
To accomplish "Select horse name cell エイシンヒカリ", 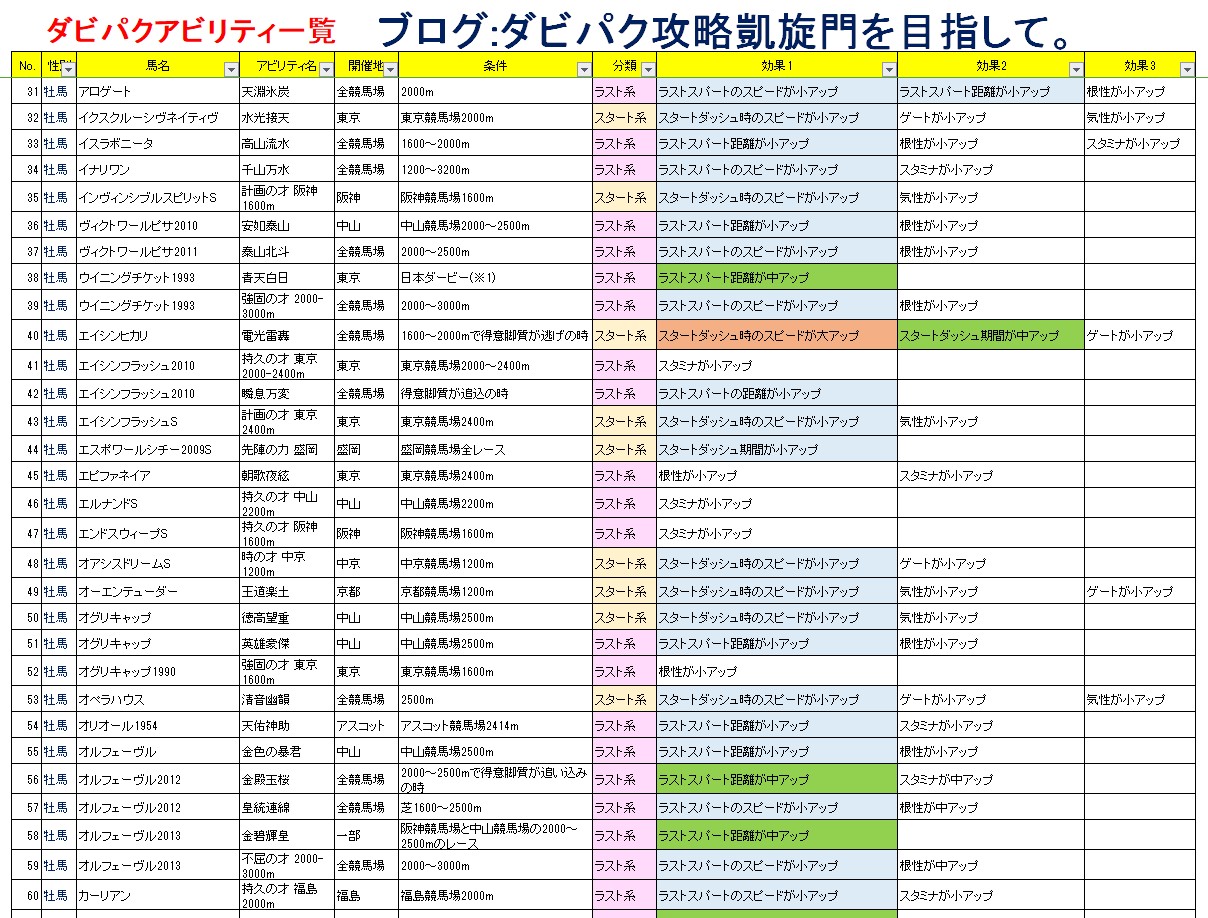I will (x=158, y=335).
